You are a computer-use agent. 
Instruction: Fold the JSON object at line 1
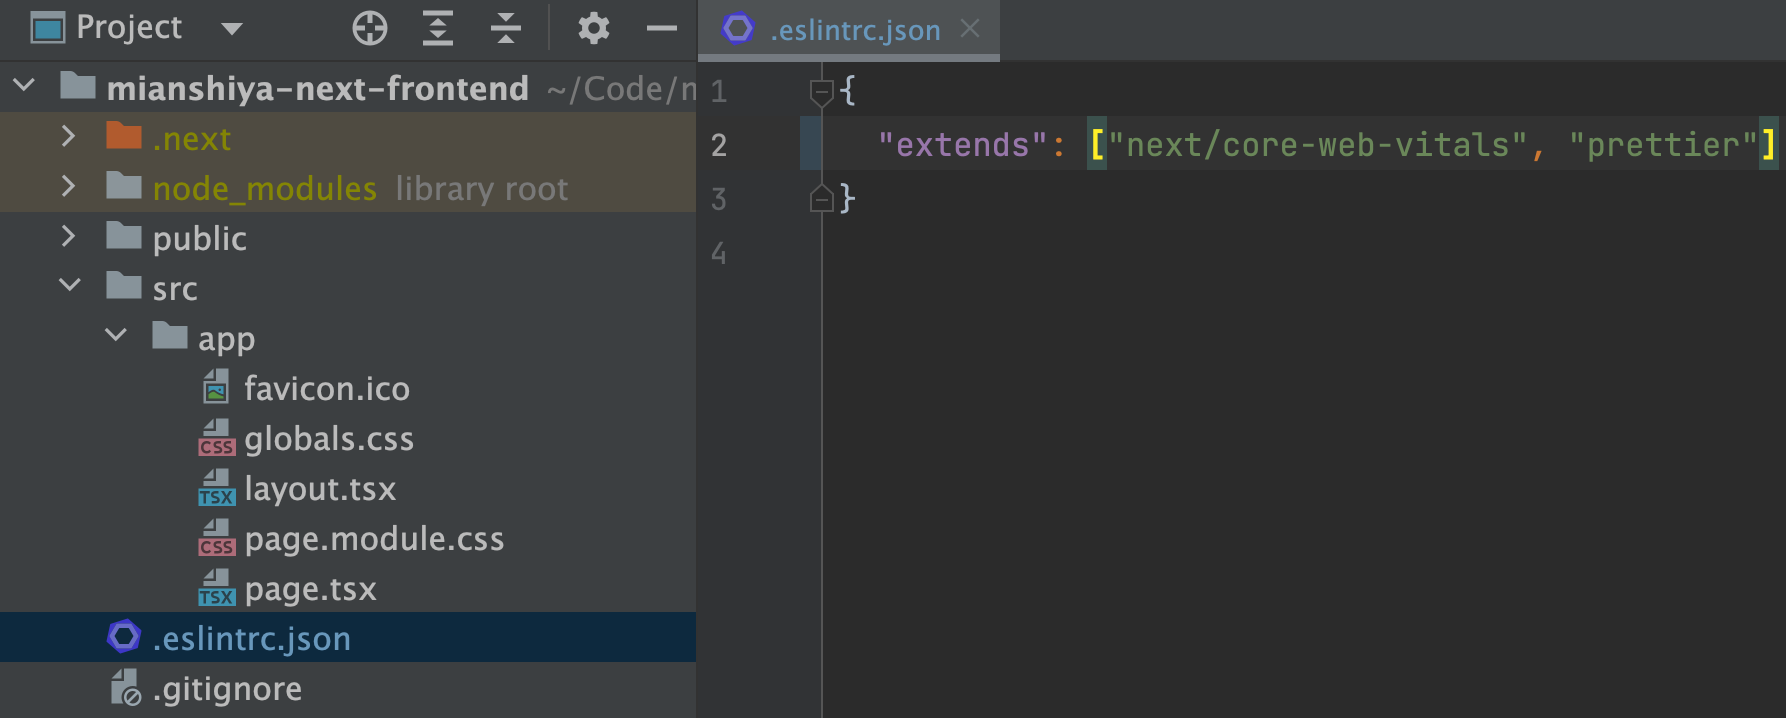point(821,92)
